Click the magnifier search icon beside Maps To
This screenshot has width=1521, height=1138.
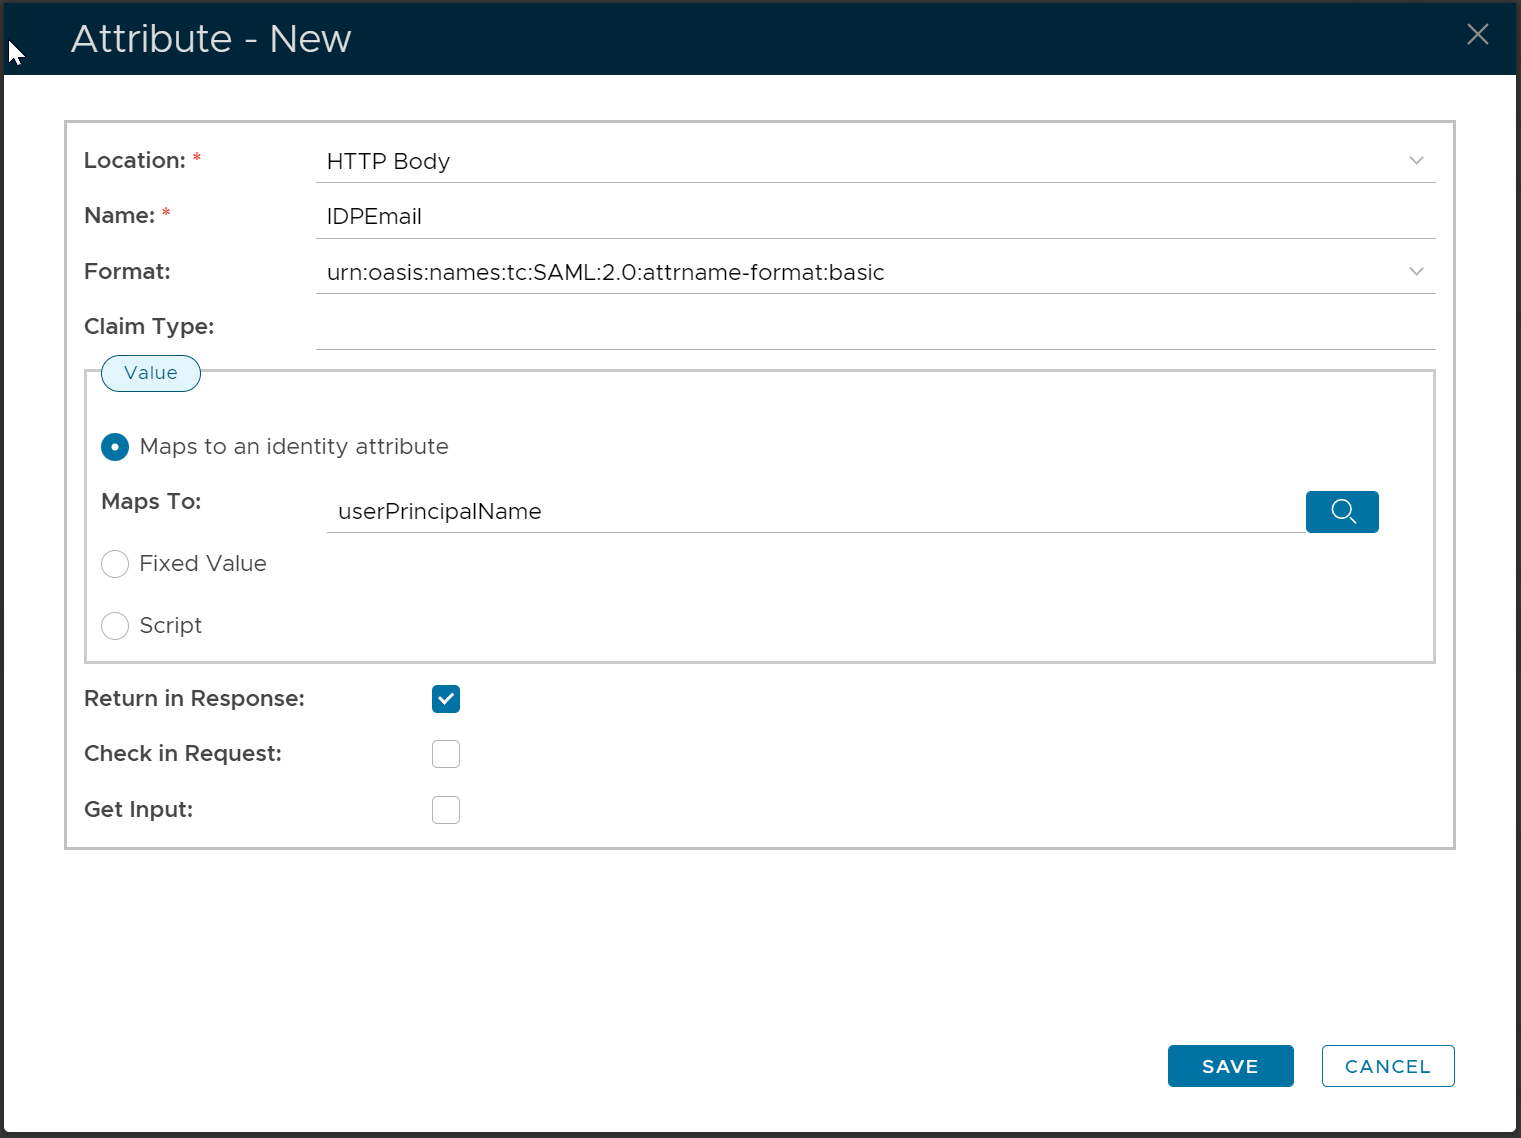(1342, 512)
